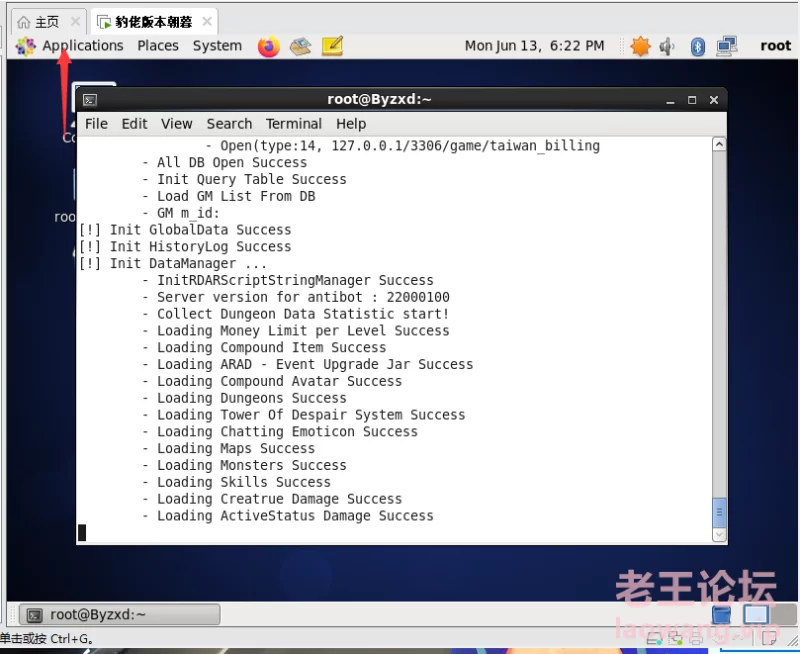Open the terminal View menu
The width and height of the screenshot is (800, 654).
pos(177,124)
